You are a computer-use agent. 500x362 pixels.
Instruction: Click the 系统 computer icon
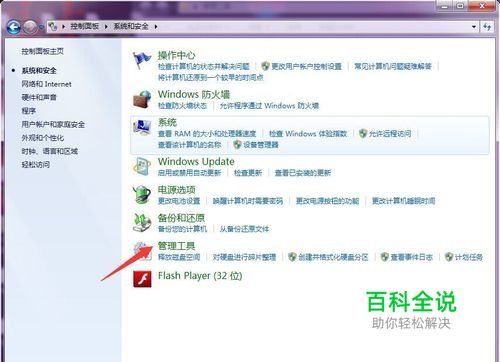pos(142,127)
